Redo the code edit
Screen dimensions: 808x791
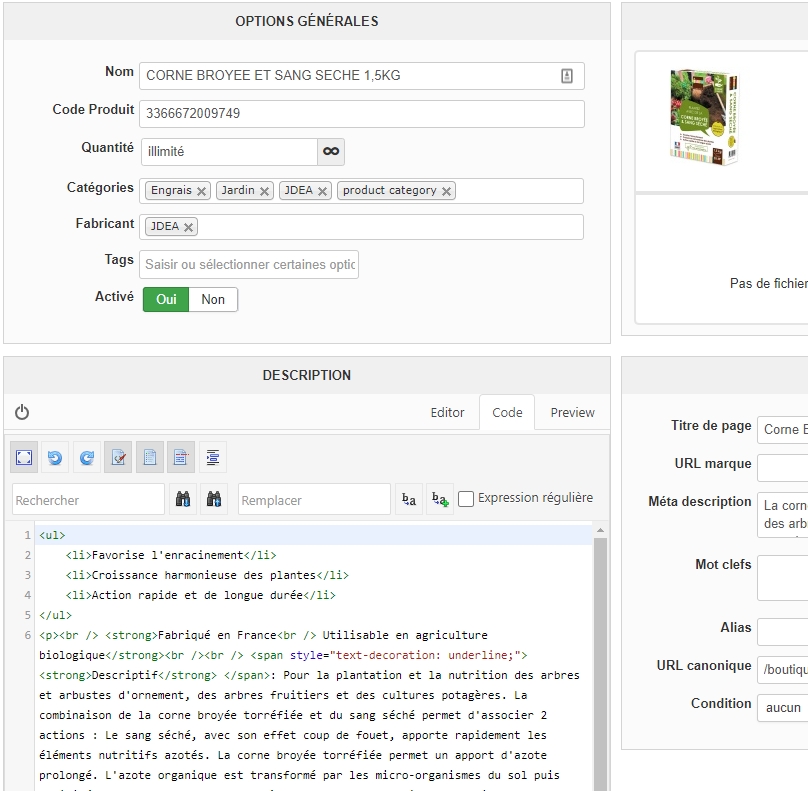pyautogui.click(x=87, y=457)
